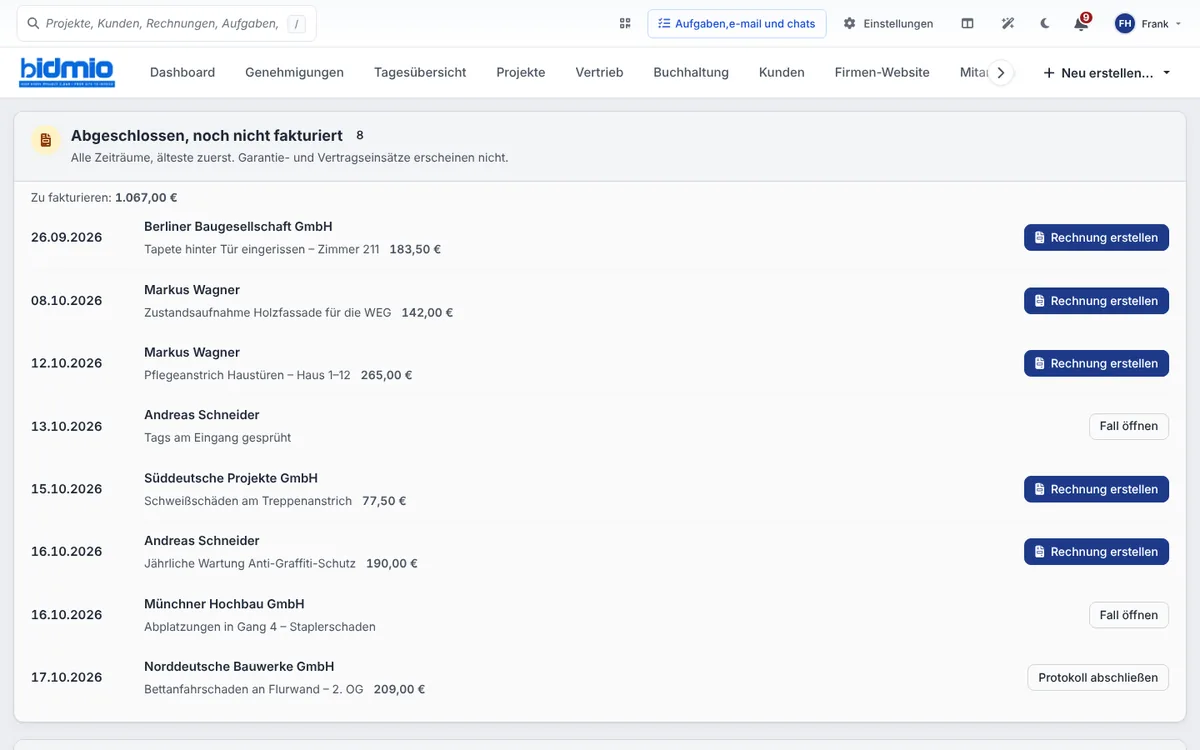Click Protokoll abschließen for Norddeutsche Bauwerke
Viewport: 1200px width, 750px height.
tap(1098, 677)
